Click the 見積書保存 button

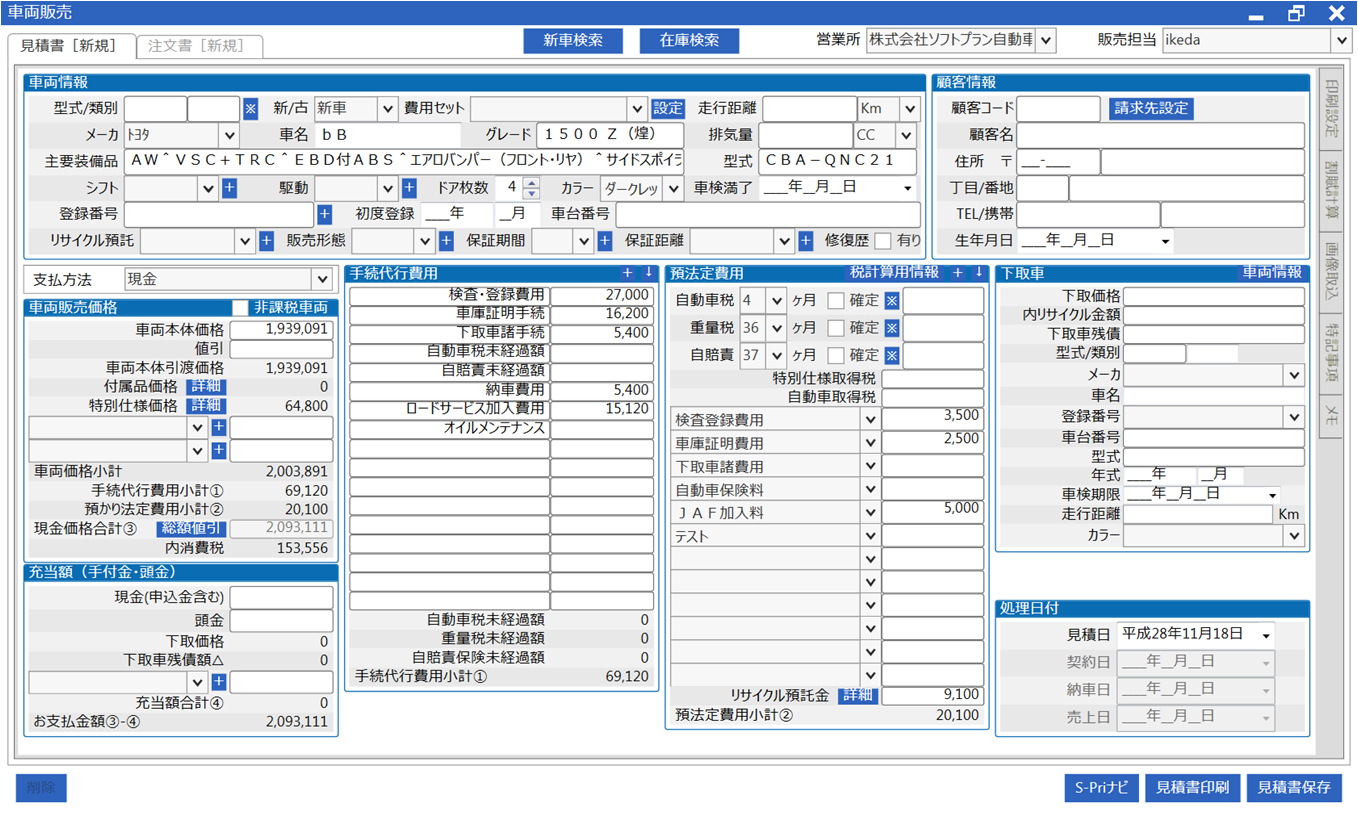point(1294,788)
